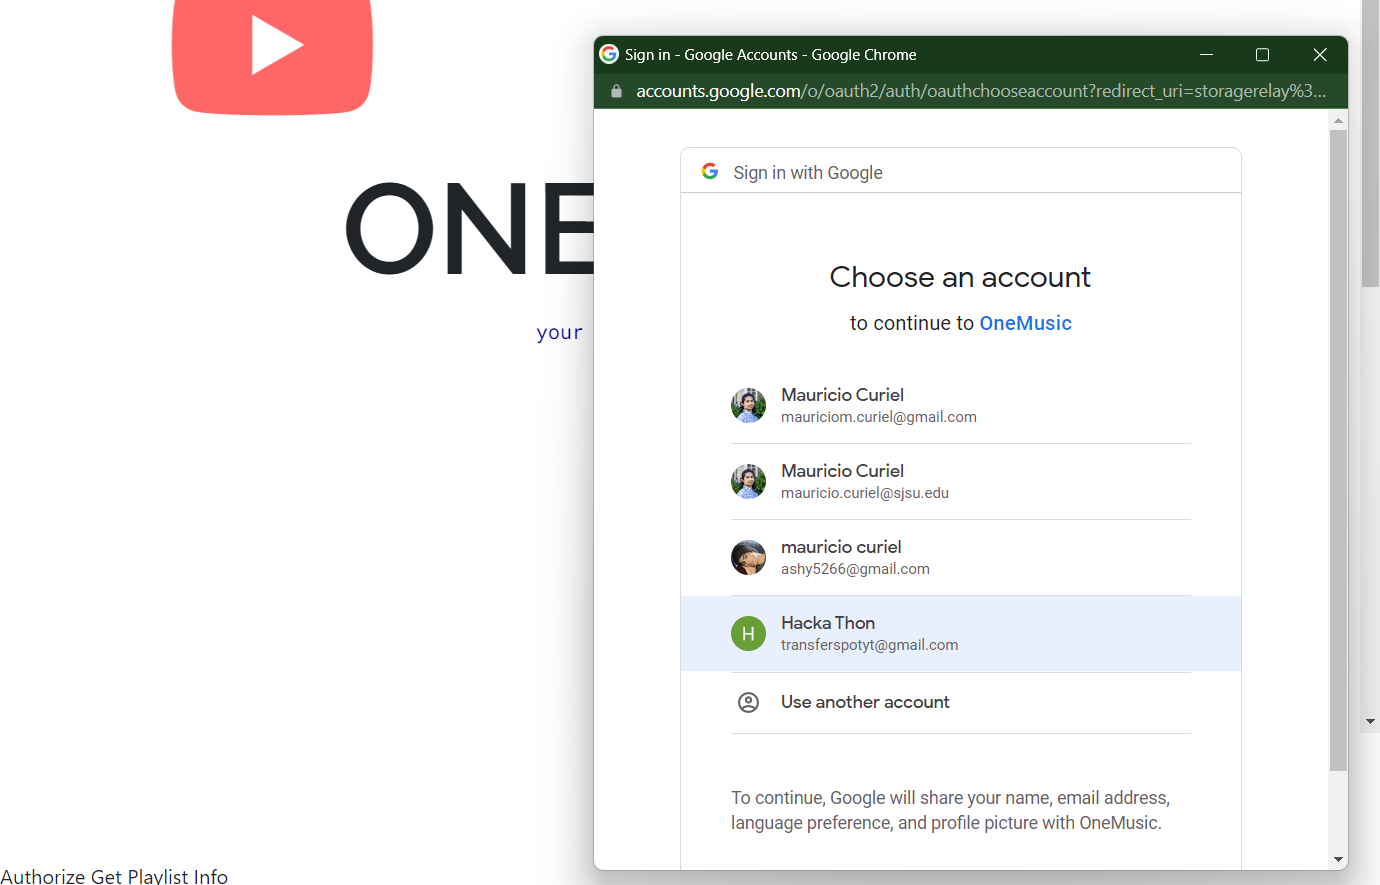Select avatar of ashy5266@gmail.com account
Viewport: 1380px width, 885px height.
pyautogui.click(x=748, y=557)
